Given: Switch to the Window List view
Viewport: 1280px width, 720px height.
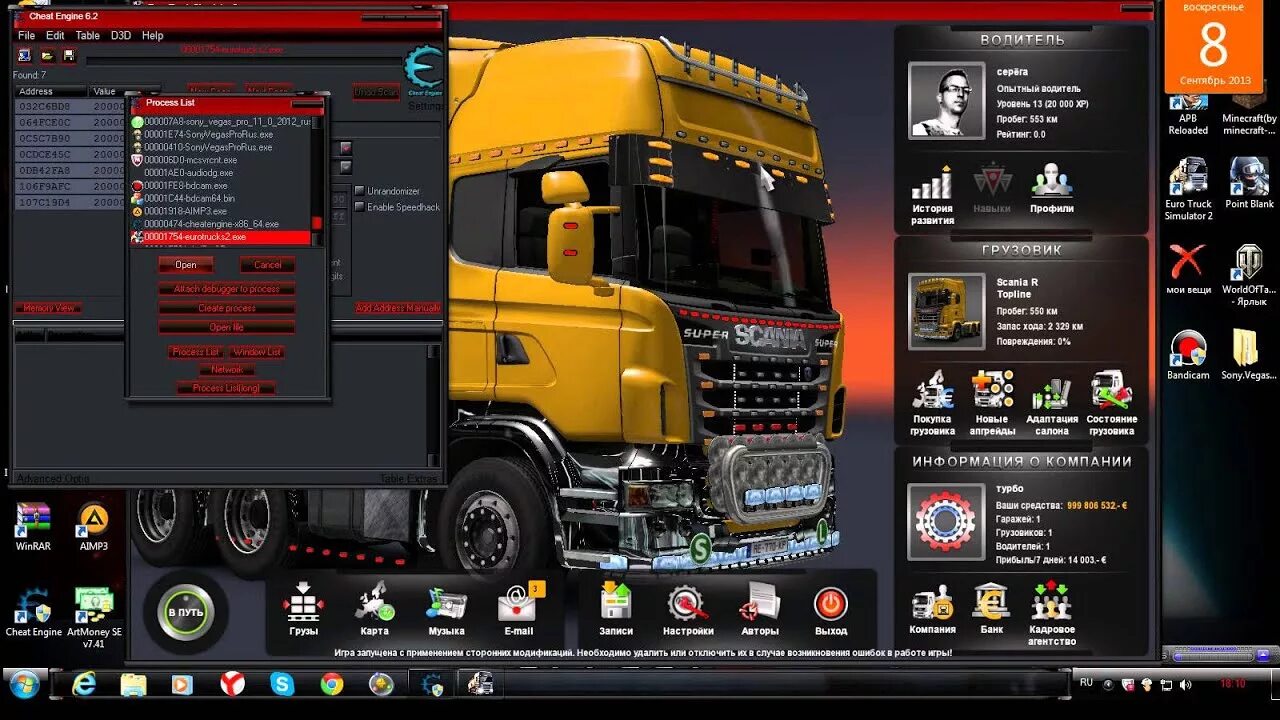Looking at the screenshot, I should [257, 352].
